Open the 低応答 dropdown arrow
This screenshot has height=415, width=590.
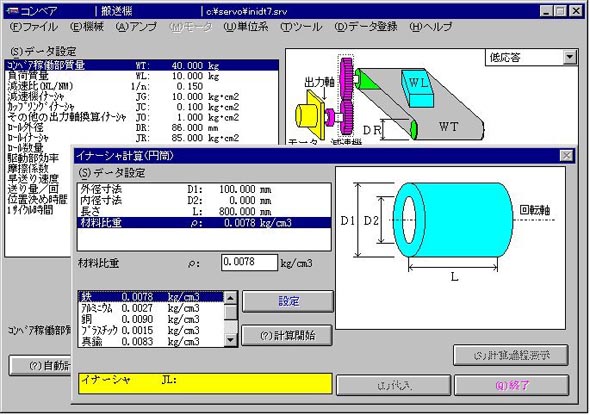pos(570,57)
